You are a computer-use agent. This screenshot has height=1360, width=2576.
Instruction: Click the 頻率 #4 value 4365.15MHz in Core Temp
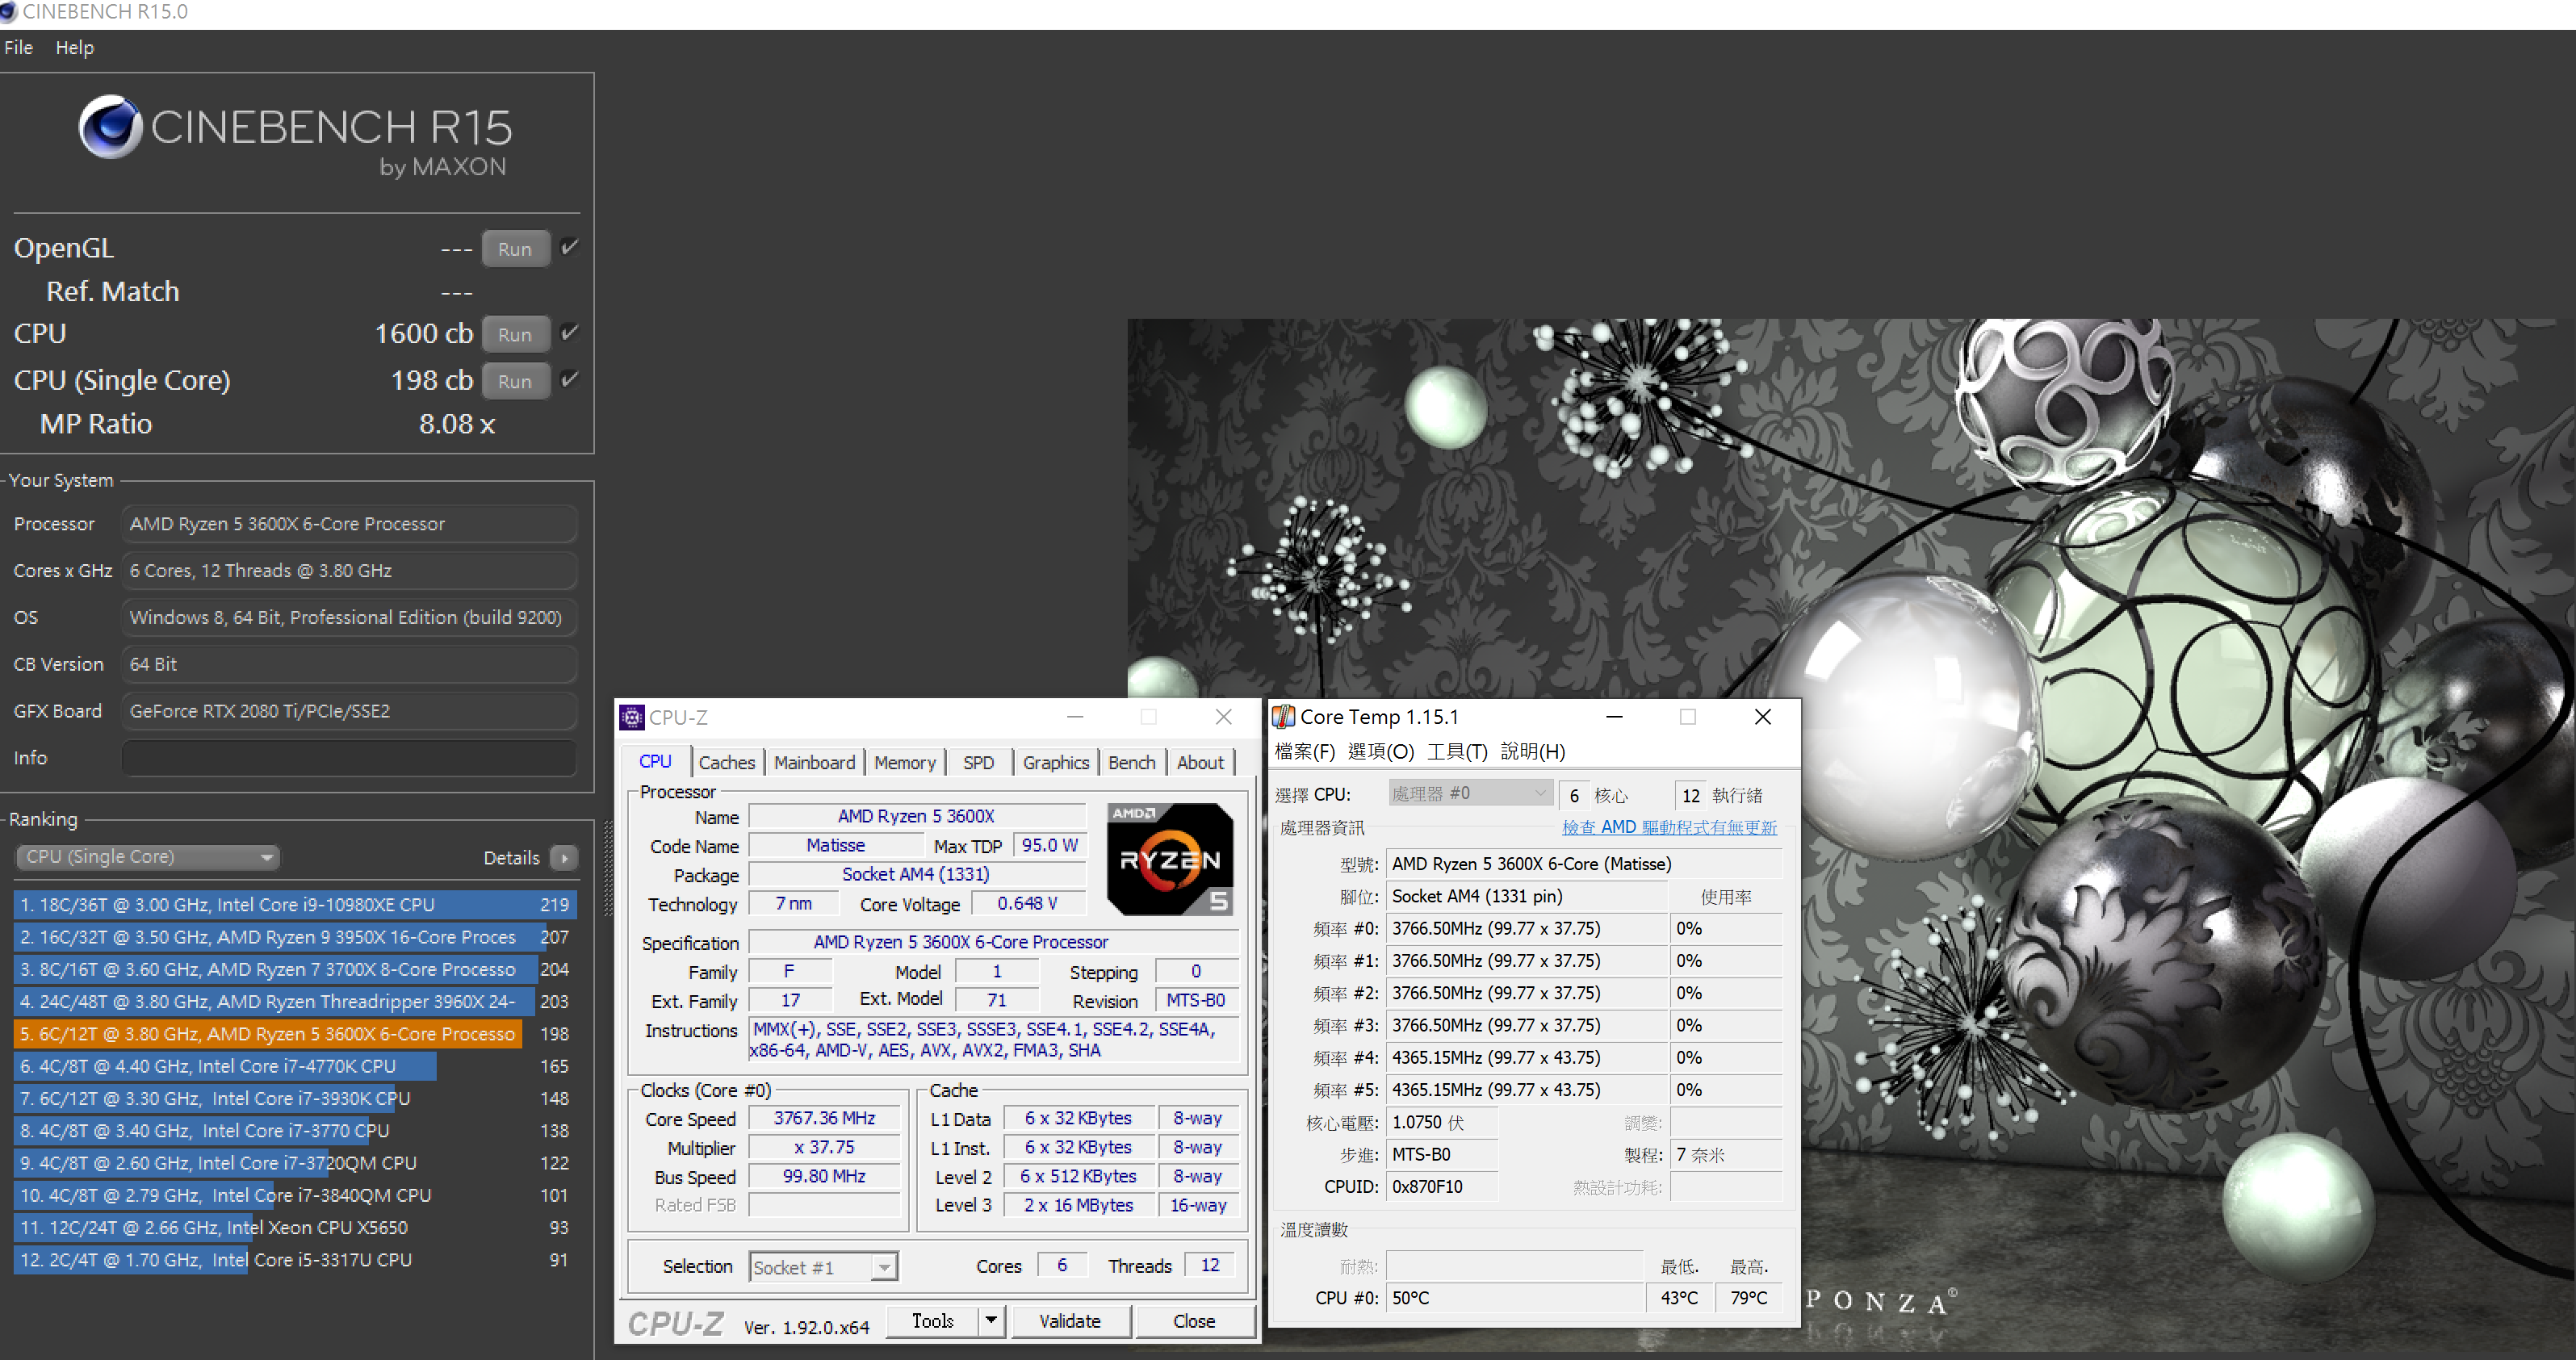[1526, 1057]
